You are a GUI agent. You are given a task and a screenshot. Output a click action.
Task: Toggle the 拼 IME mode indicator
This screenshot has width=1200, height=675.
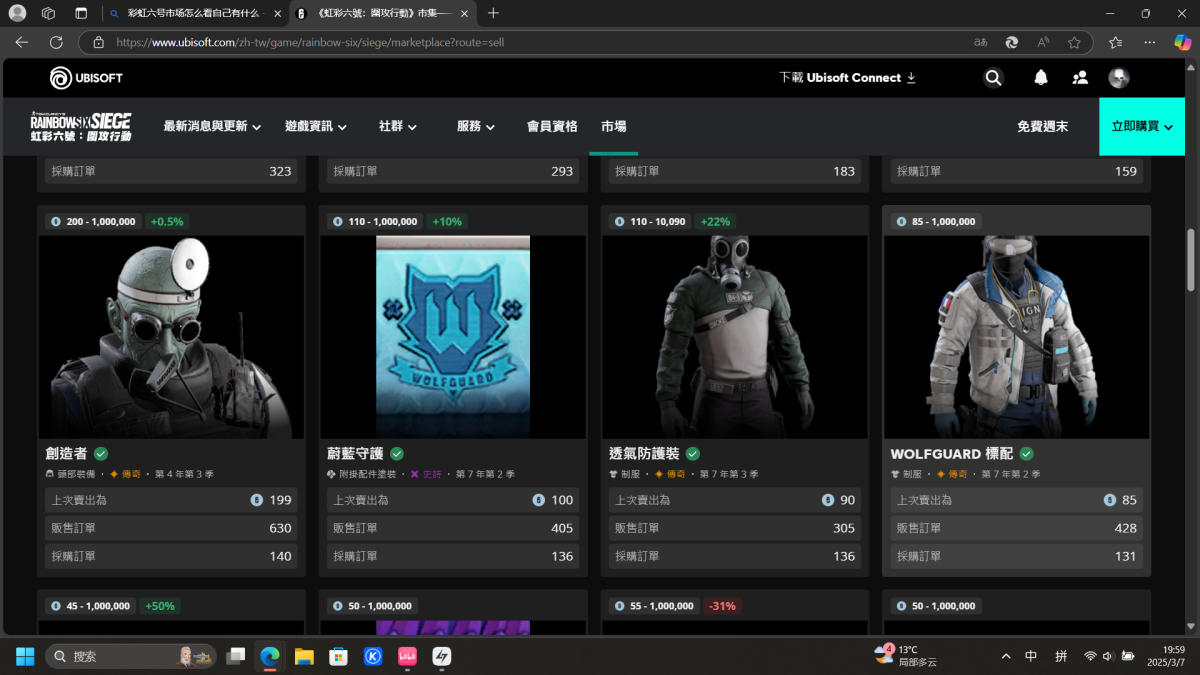coord(1060,656)
